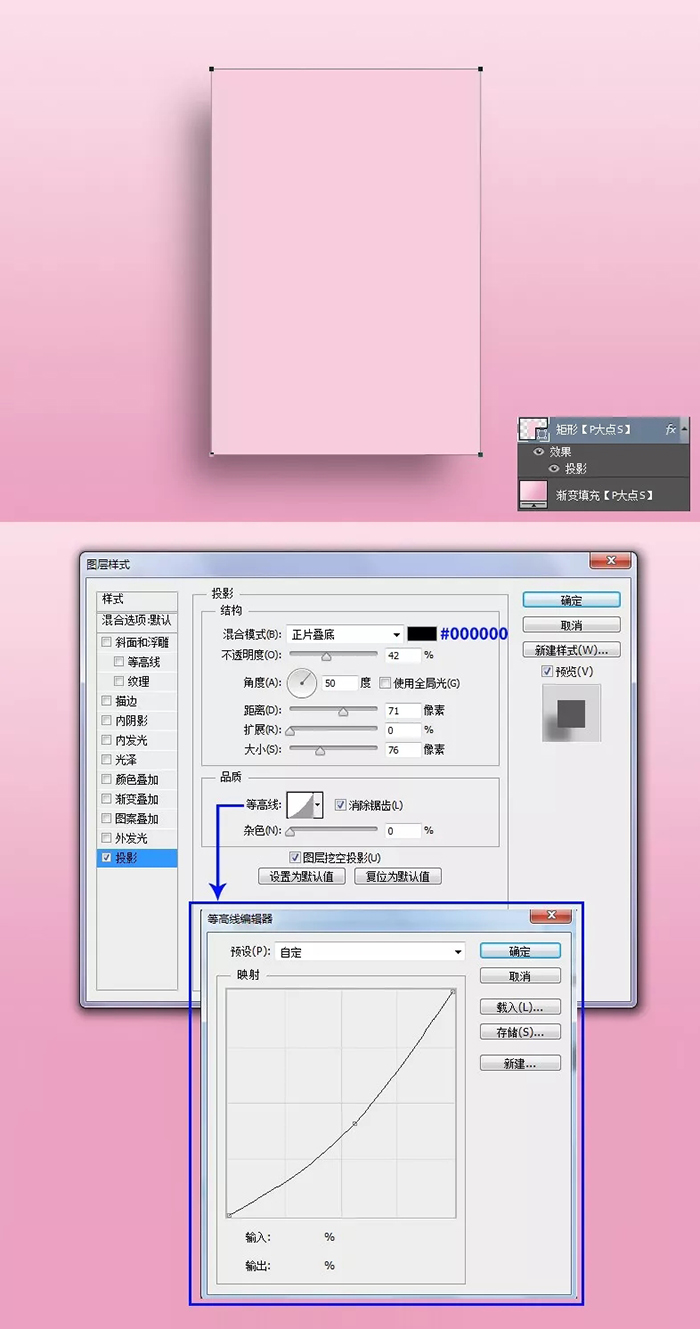
Task: Adjust the 扩展 slider
Action: (x=290, y=731)
